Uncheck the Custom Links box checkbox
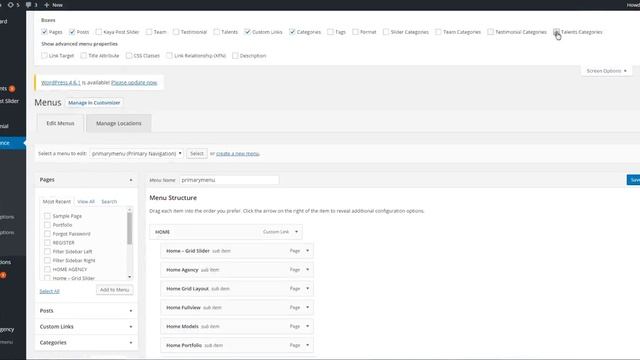Screen dimensions: 640x360 (247, 32)
